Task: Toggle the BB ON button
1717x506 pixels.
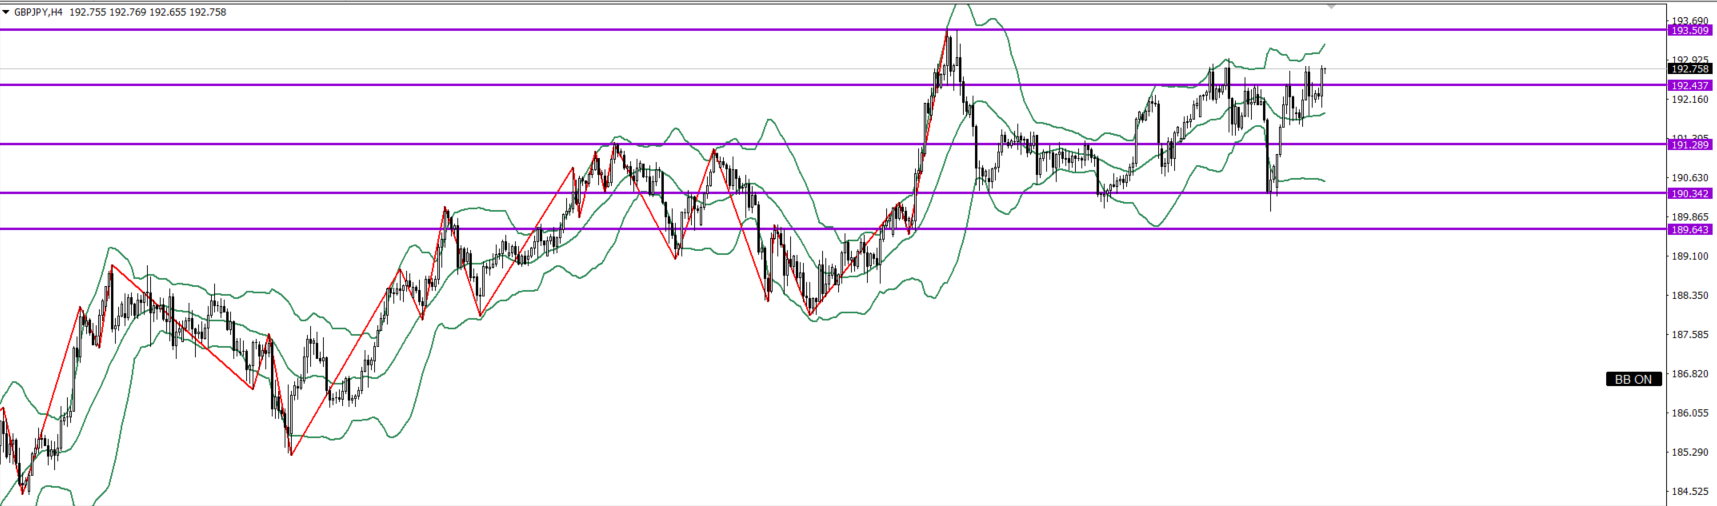Action: [x=1633, y=379]
